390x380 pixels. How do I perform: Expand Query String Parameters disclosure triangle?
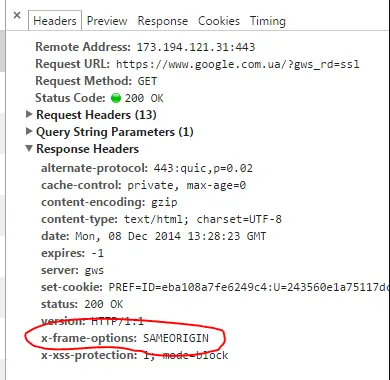click(x=29, y=131)
